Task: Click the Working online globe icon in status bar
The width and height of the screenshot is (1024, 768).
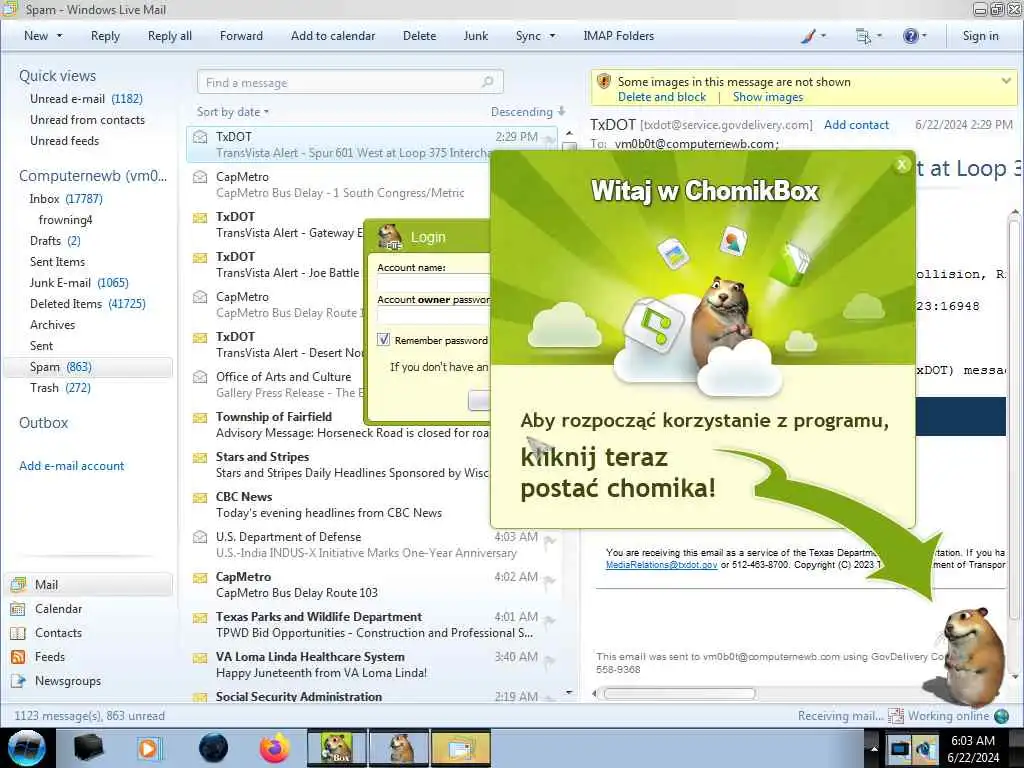Action: pos(1001,716)
